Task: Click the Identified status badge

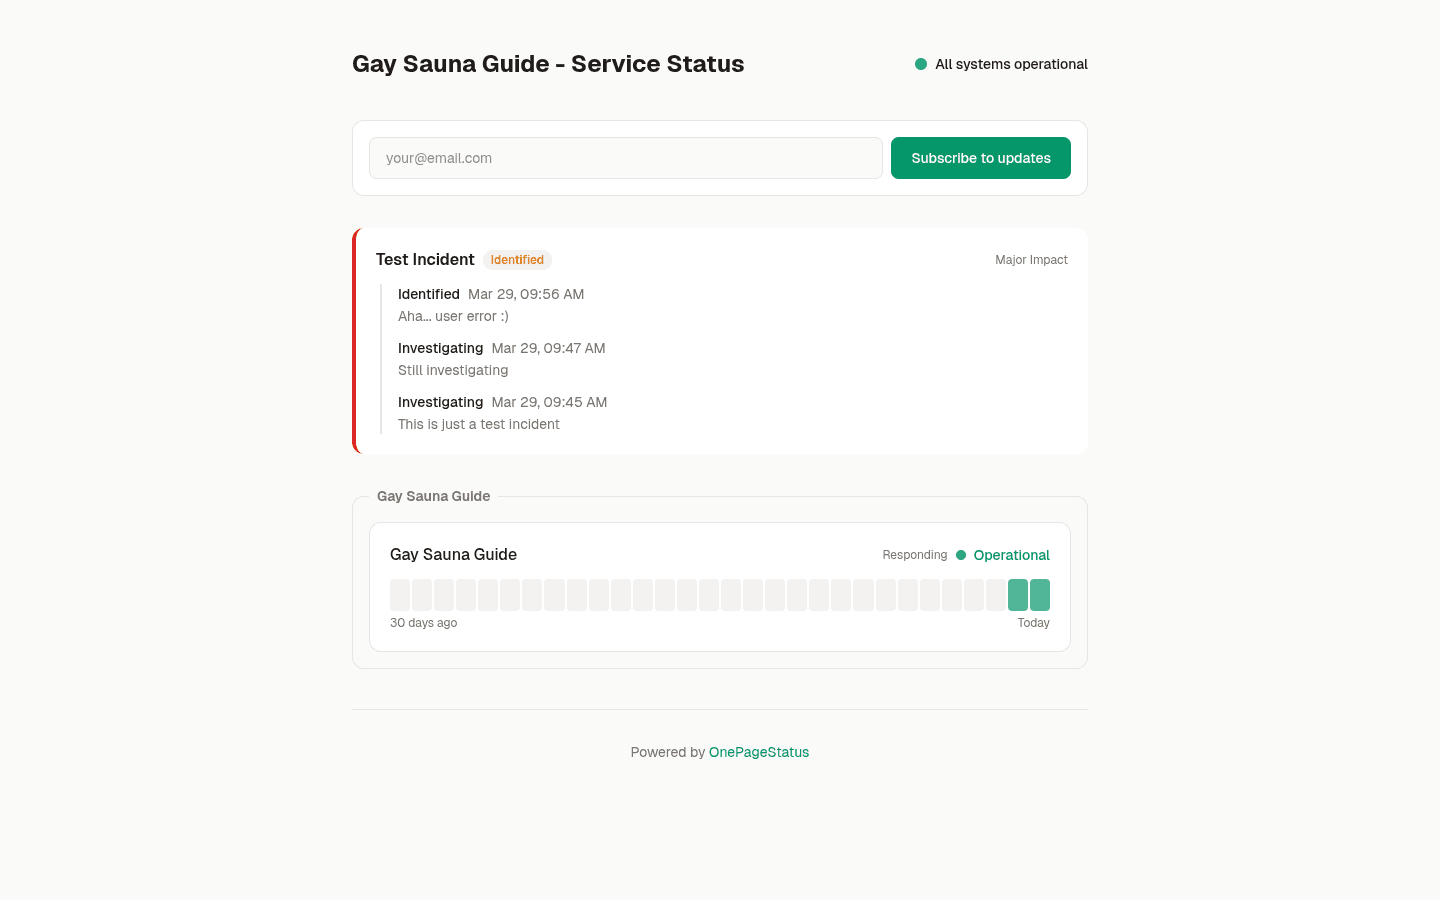Action: (x=517, y=259)
